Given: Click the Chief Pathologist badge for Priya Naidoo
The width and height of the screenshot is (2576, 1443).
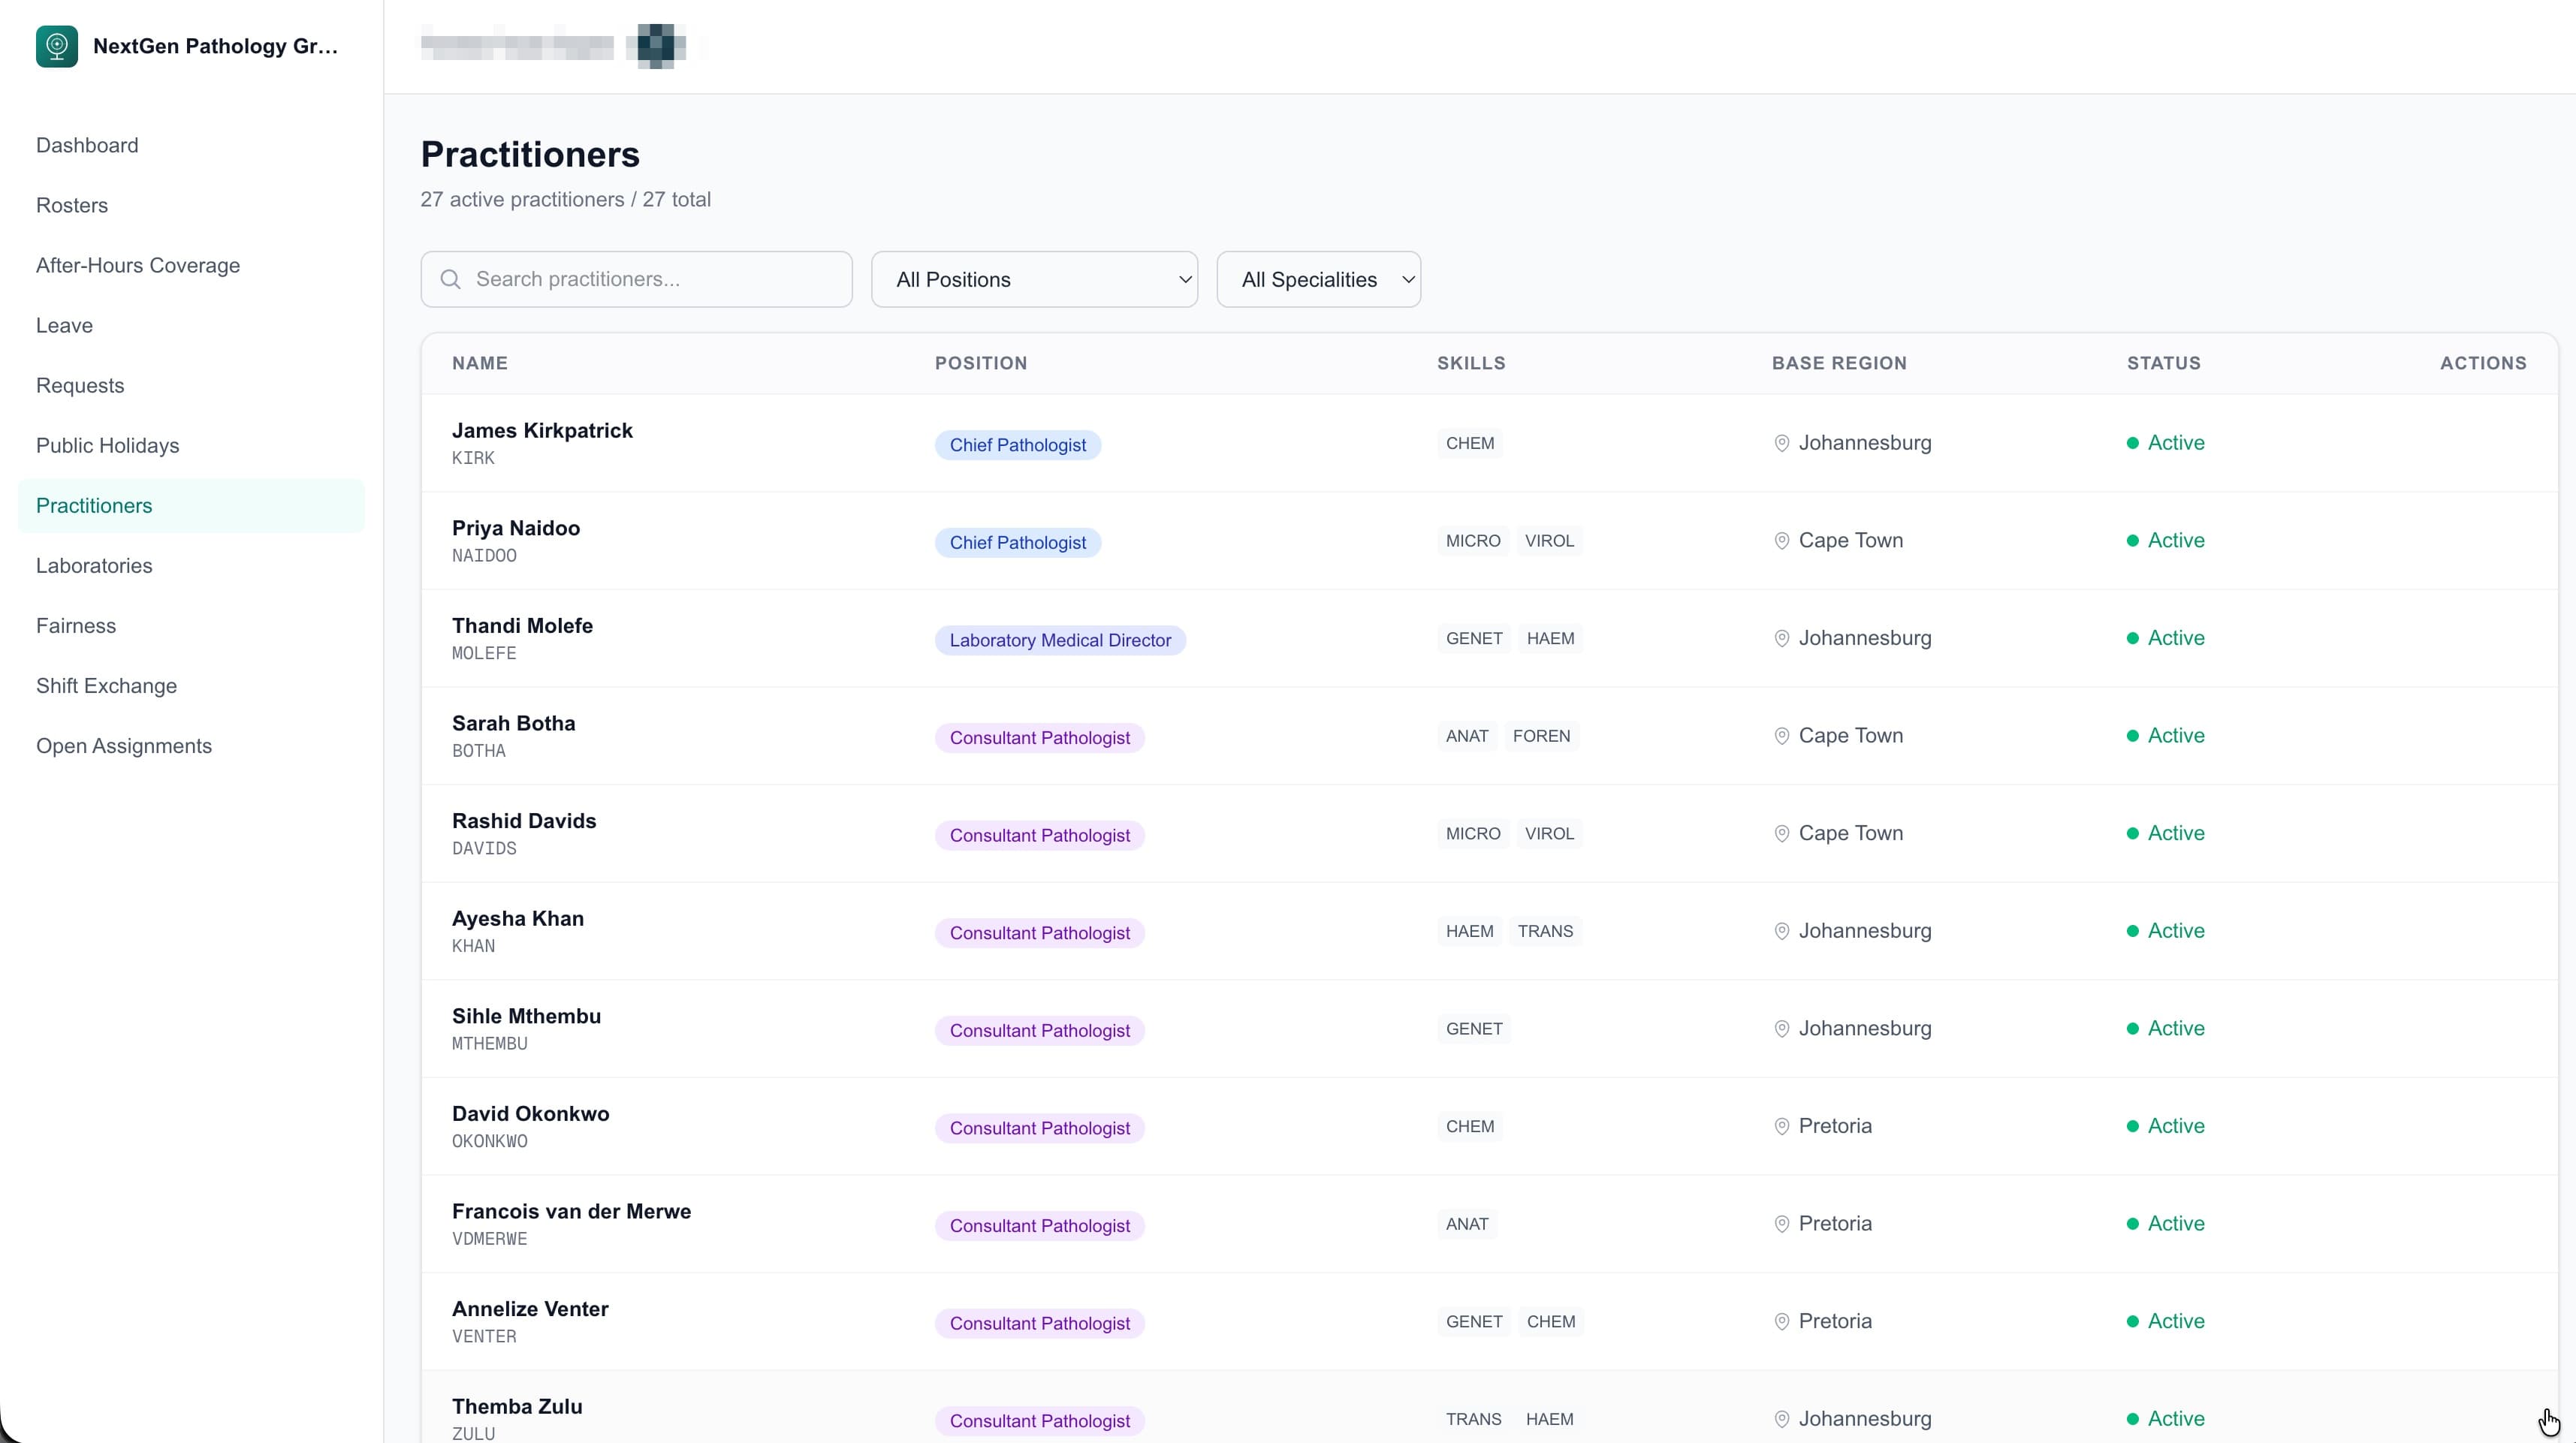Looking at the screenshot, I should pyautogui.click(x=1017, y=543).
